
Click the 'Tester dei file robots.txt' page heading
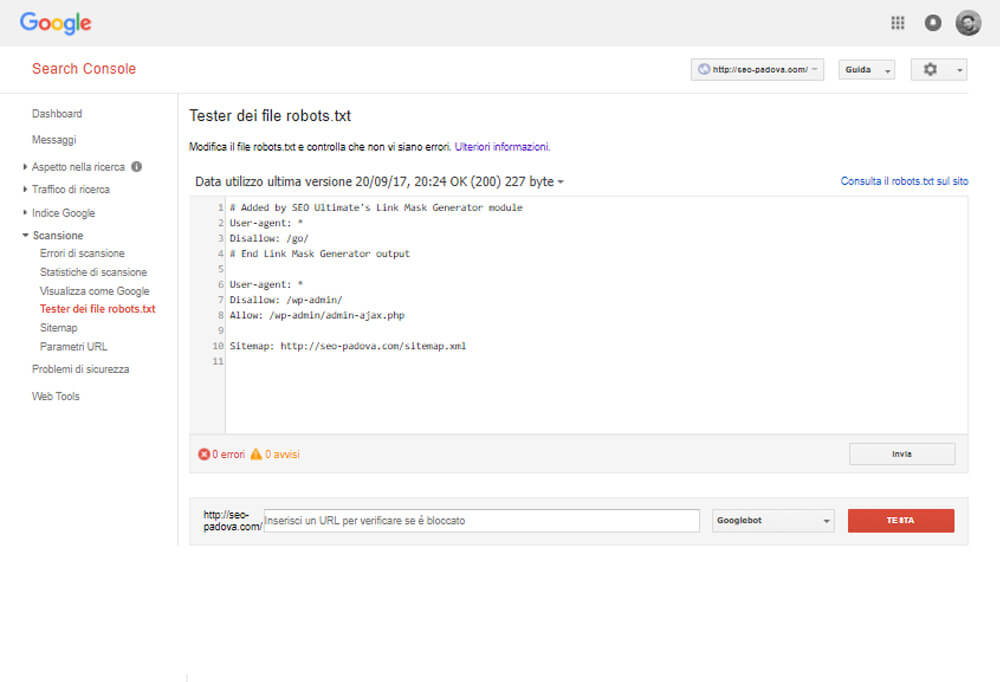tap(270, 115)
